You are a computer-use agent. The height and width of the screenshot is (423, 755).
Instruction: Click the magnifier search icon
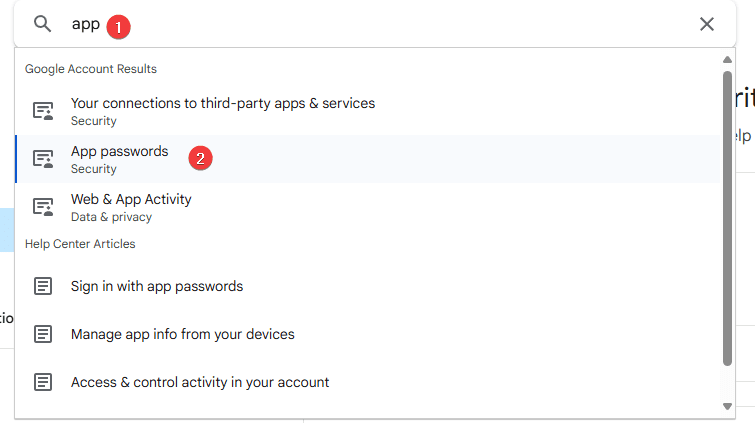point(42,24)
